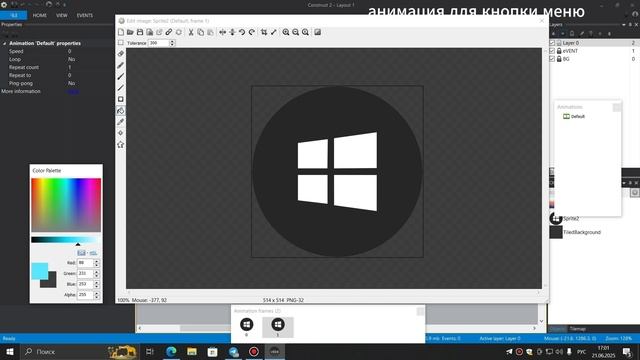Open the VIEW ribbon tab
Image resolution: width=640 pixels, height=360 pixels.
tap(62, 16)
